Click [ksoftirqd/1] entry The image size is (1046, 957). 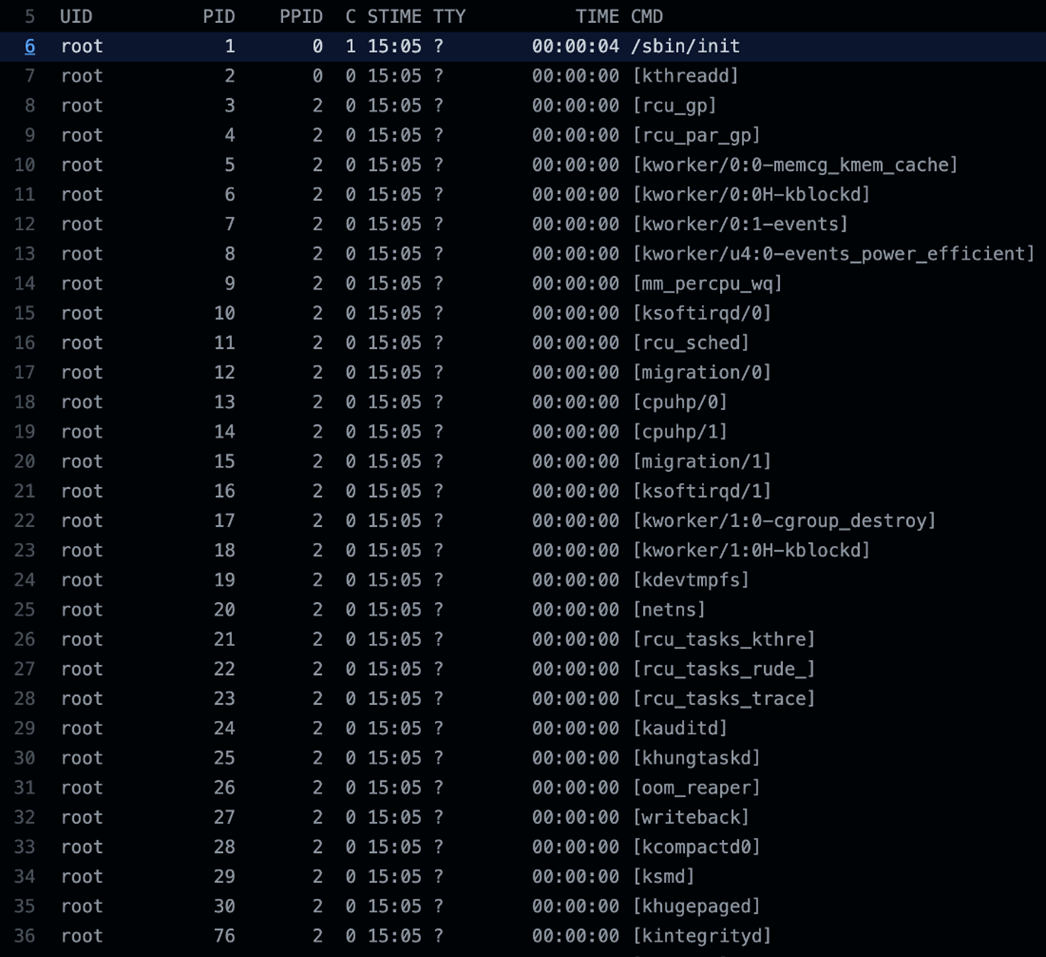pos(702,491)
